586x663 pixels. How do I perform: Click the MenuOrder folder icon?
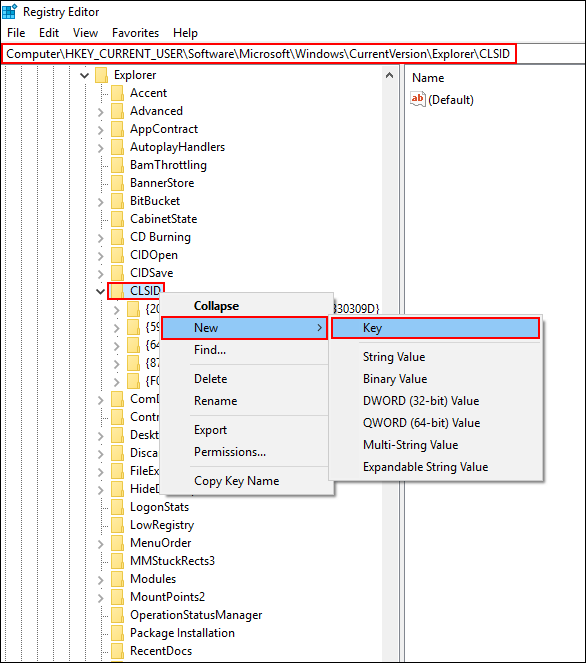click(117, 543)
